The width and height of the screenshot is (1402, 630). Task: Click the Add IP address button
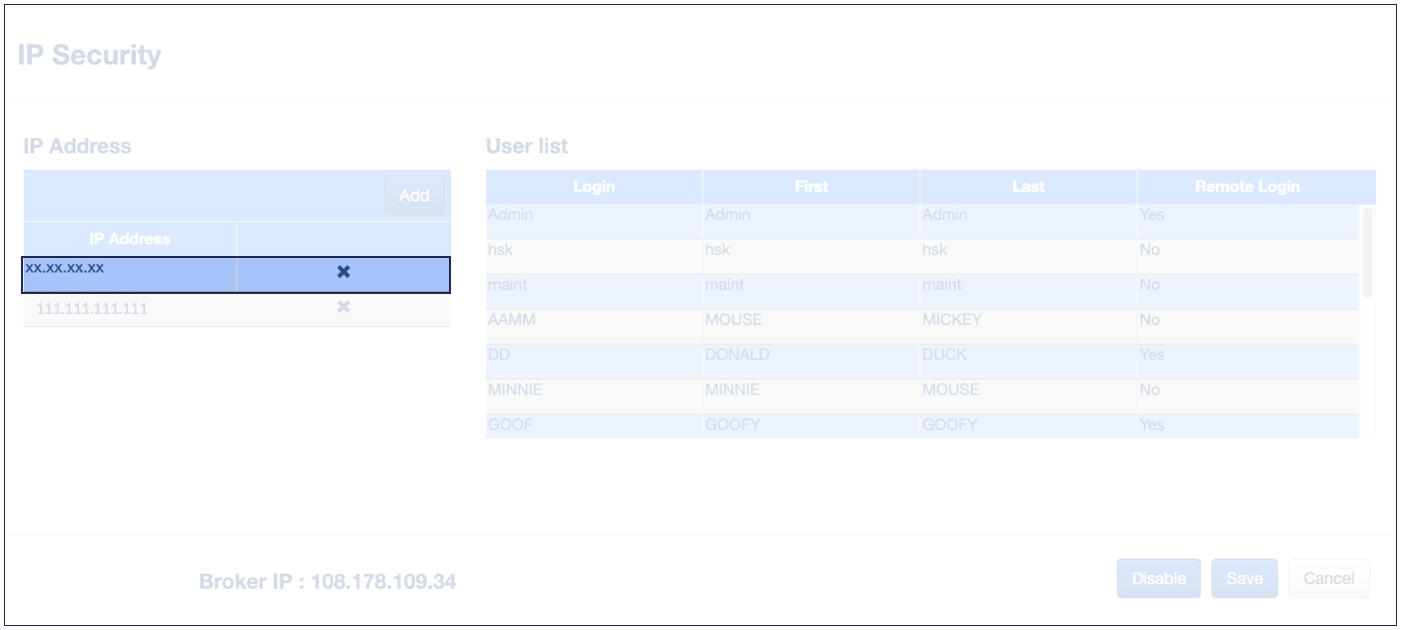[414, 196]
